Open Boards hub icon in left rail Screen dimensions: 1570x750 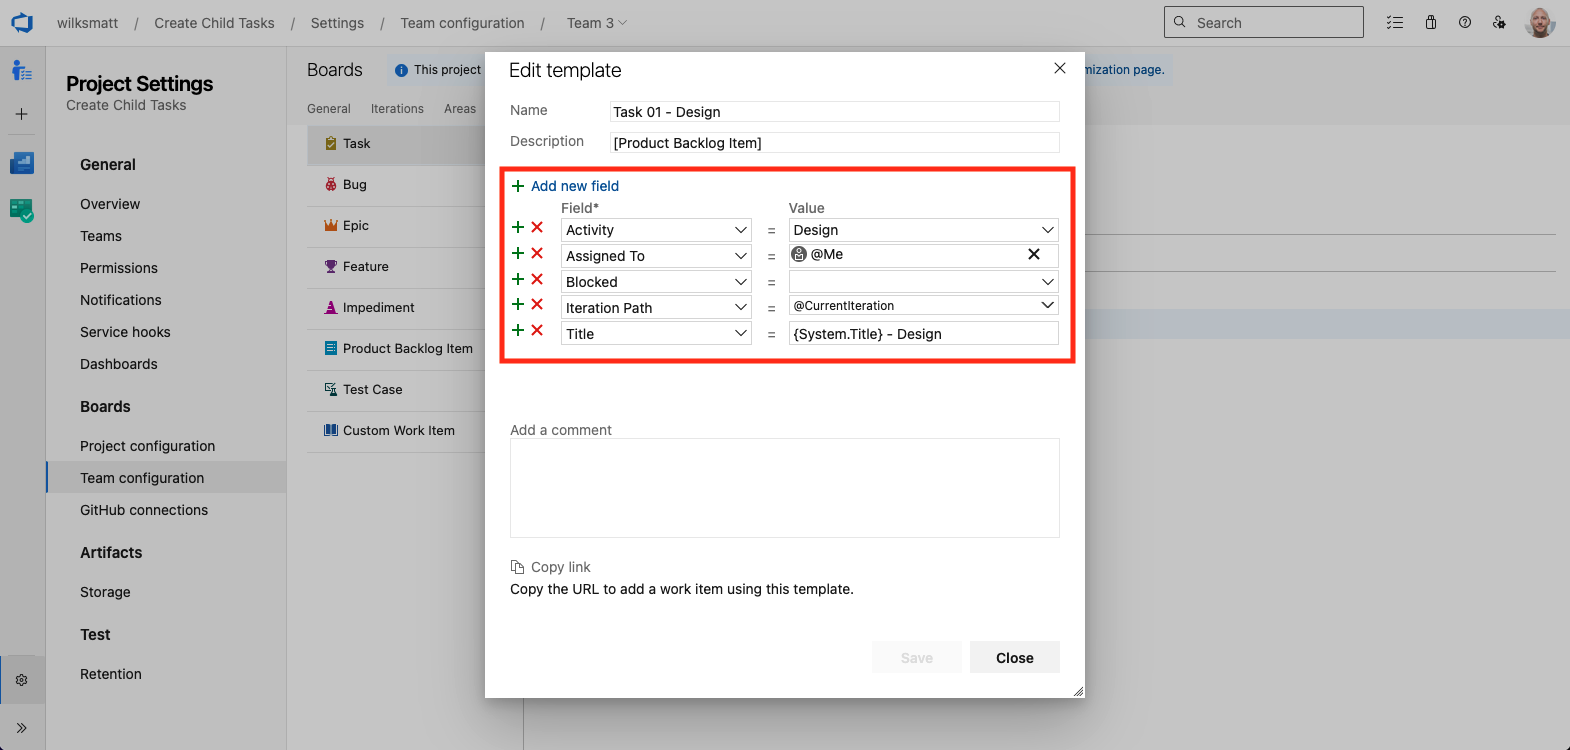point(22,163)
